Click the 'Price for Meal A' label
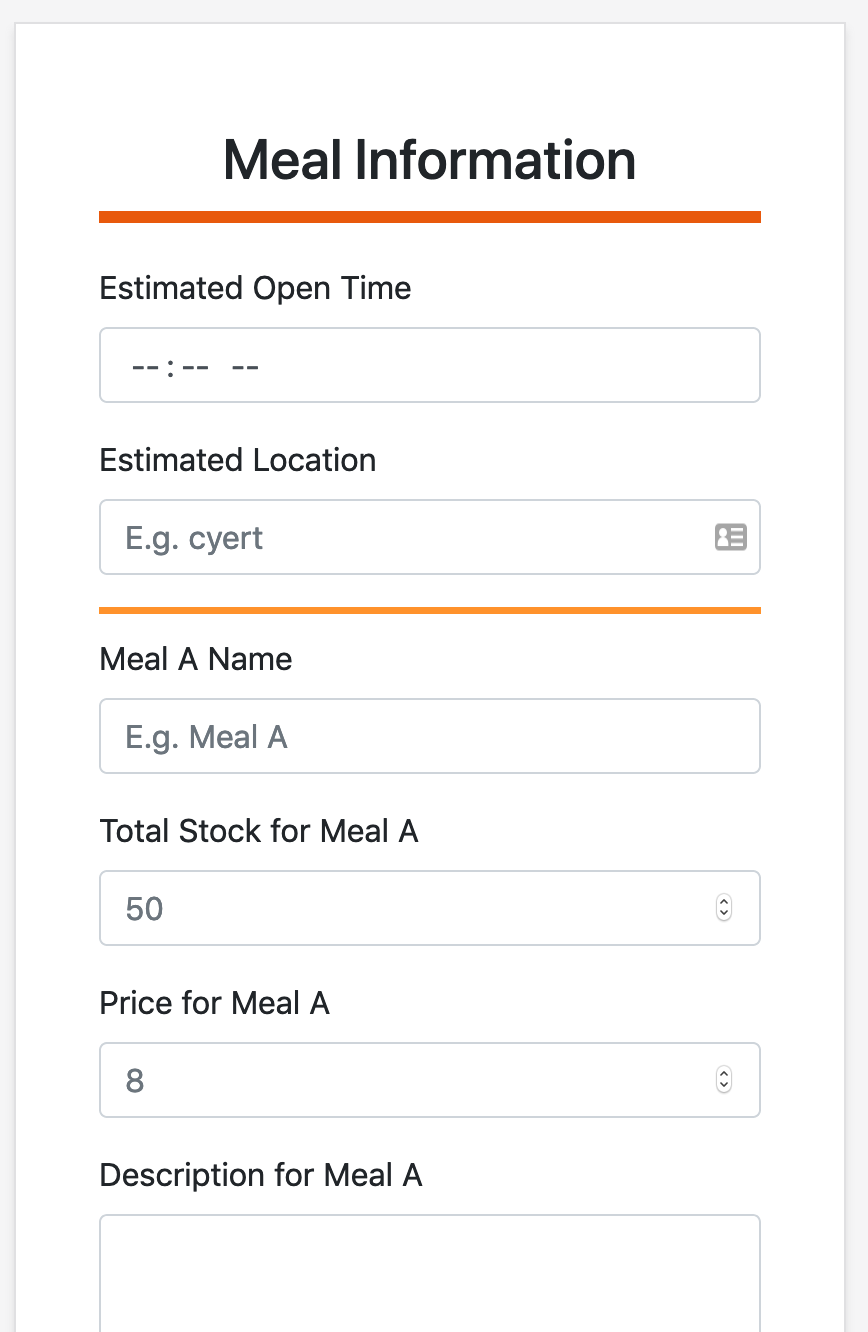The image size is (868, 1332). (214, 1003)
